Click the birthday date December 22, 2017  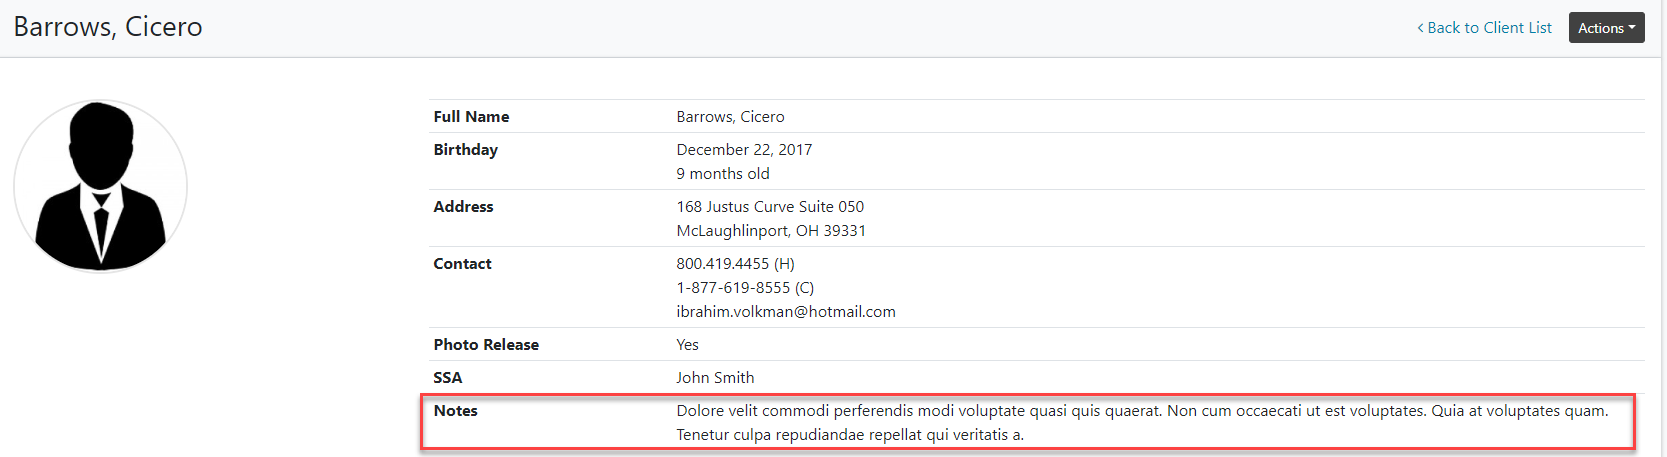click(744, 150)
